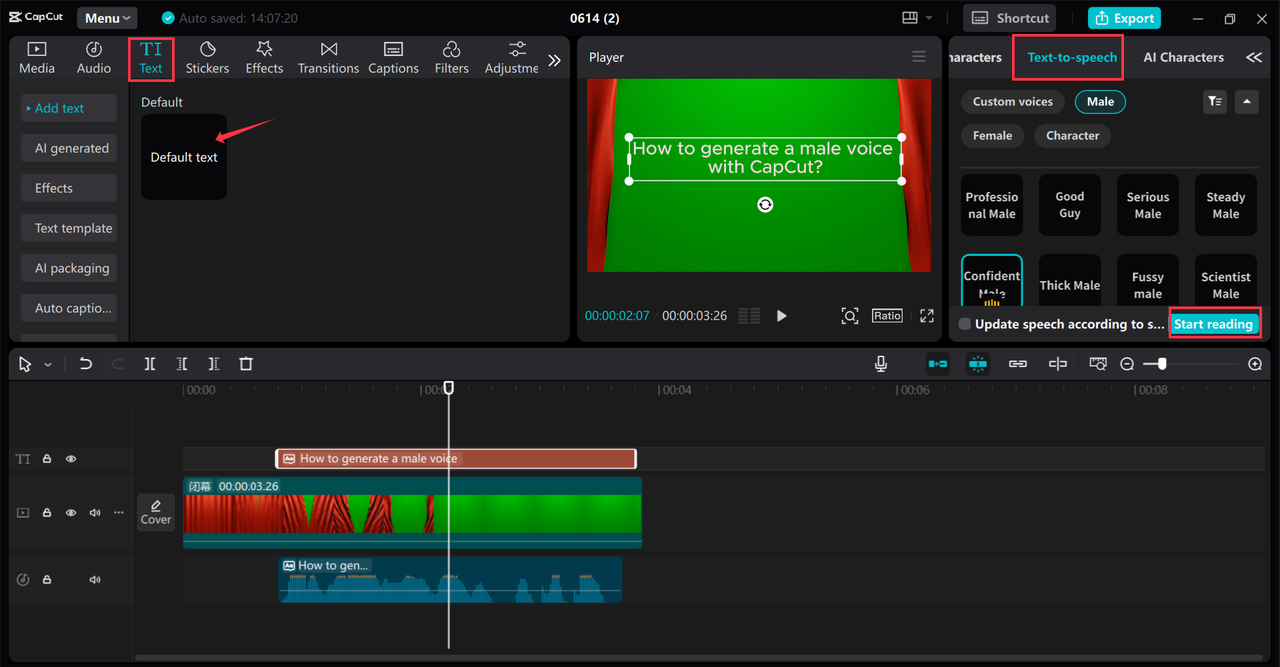Switch to the Text tab
The width and height of the screenshot is (1280, 667).
151,58
